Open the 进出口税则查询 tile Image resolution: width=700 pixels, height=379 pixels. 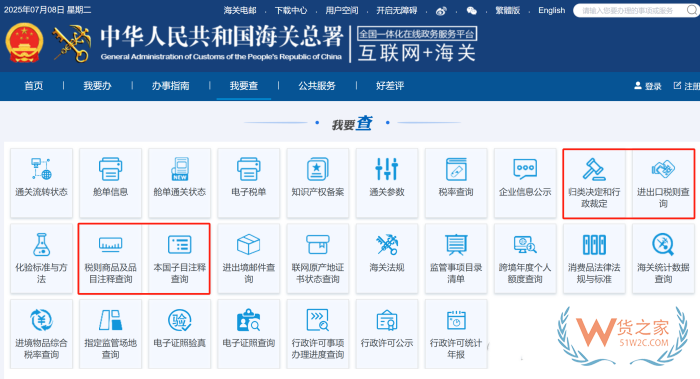pos(663,183)
